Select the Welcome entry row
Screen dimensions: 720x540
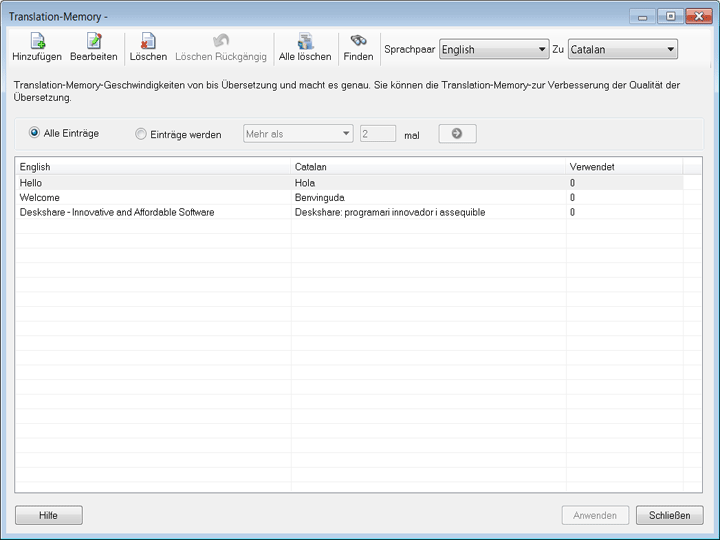[349, 197]
